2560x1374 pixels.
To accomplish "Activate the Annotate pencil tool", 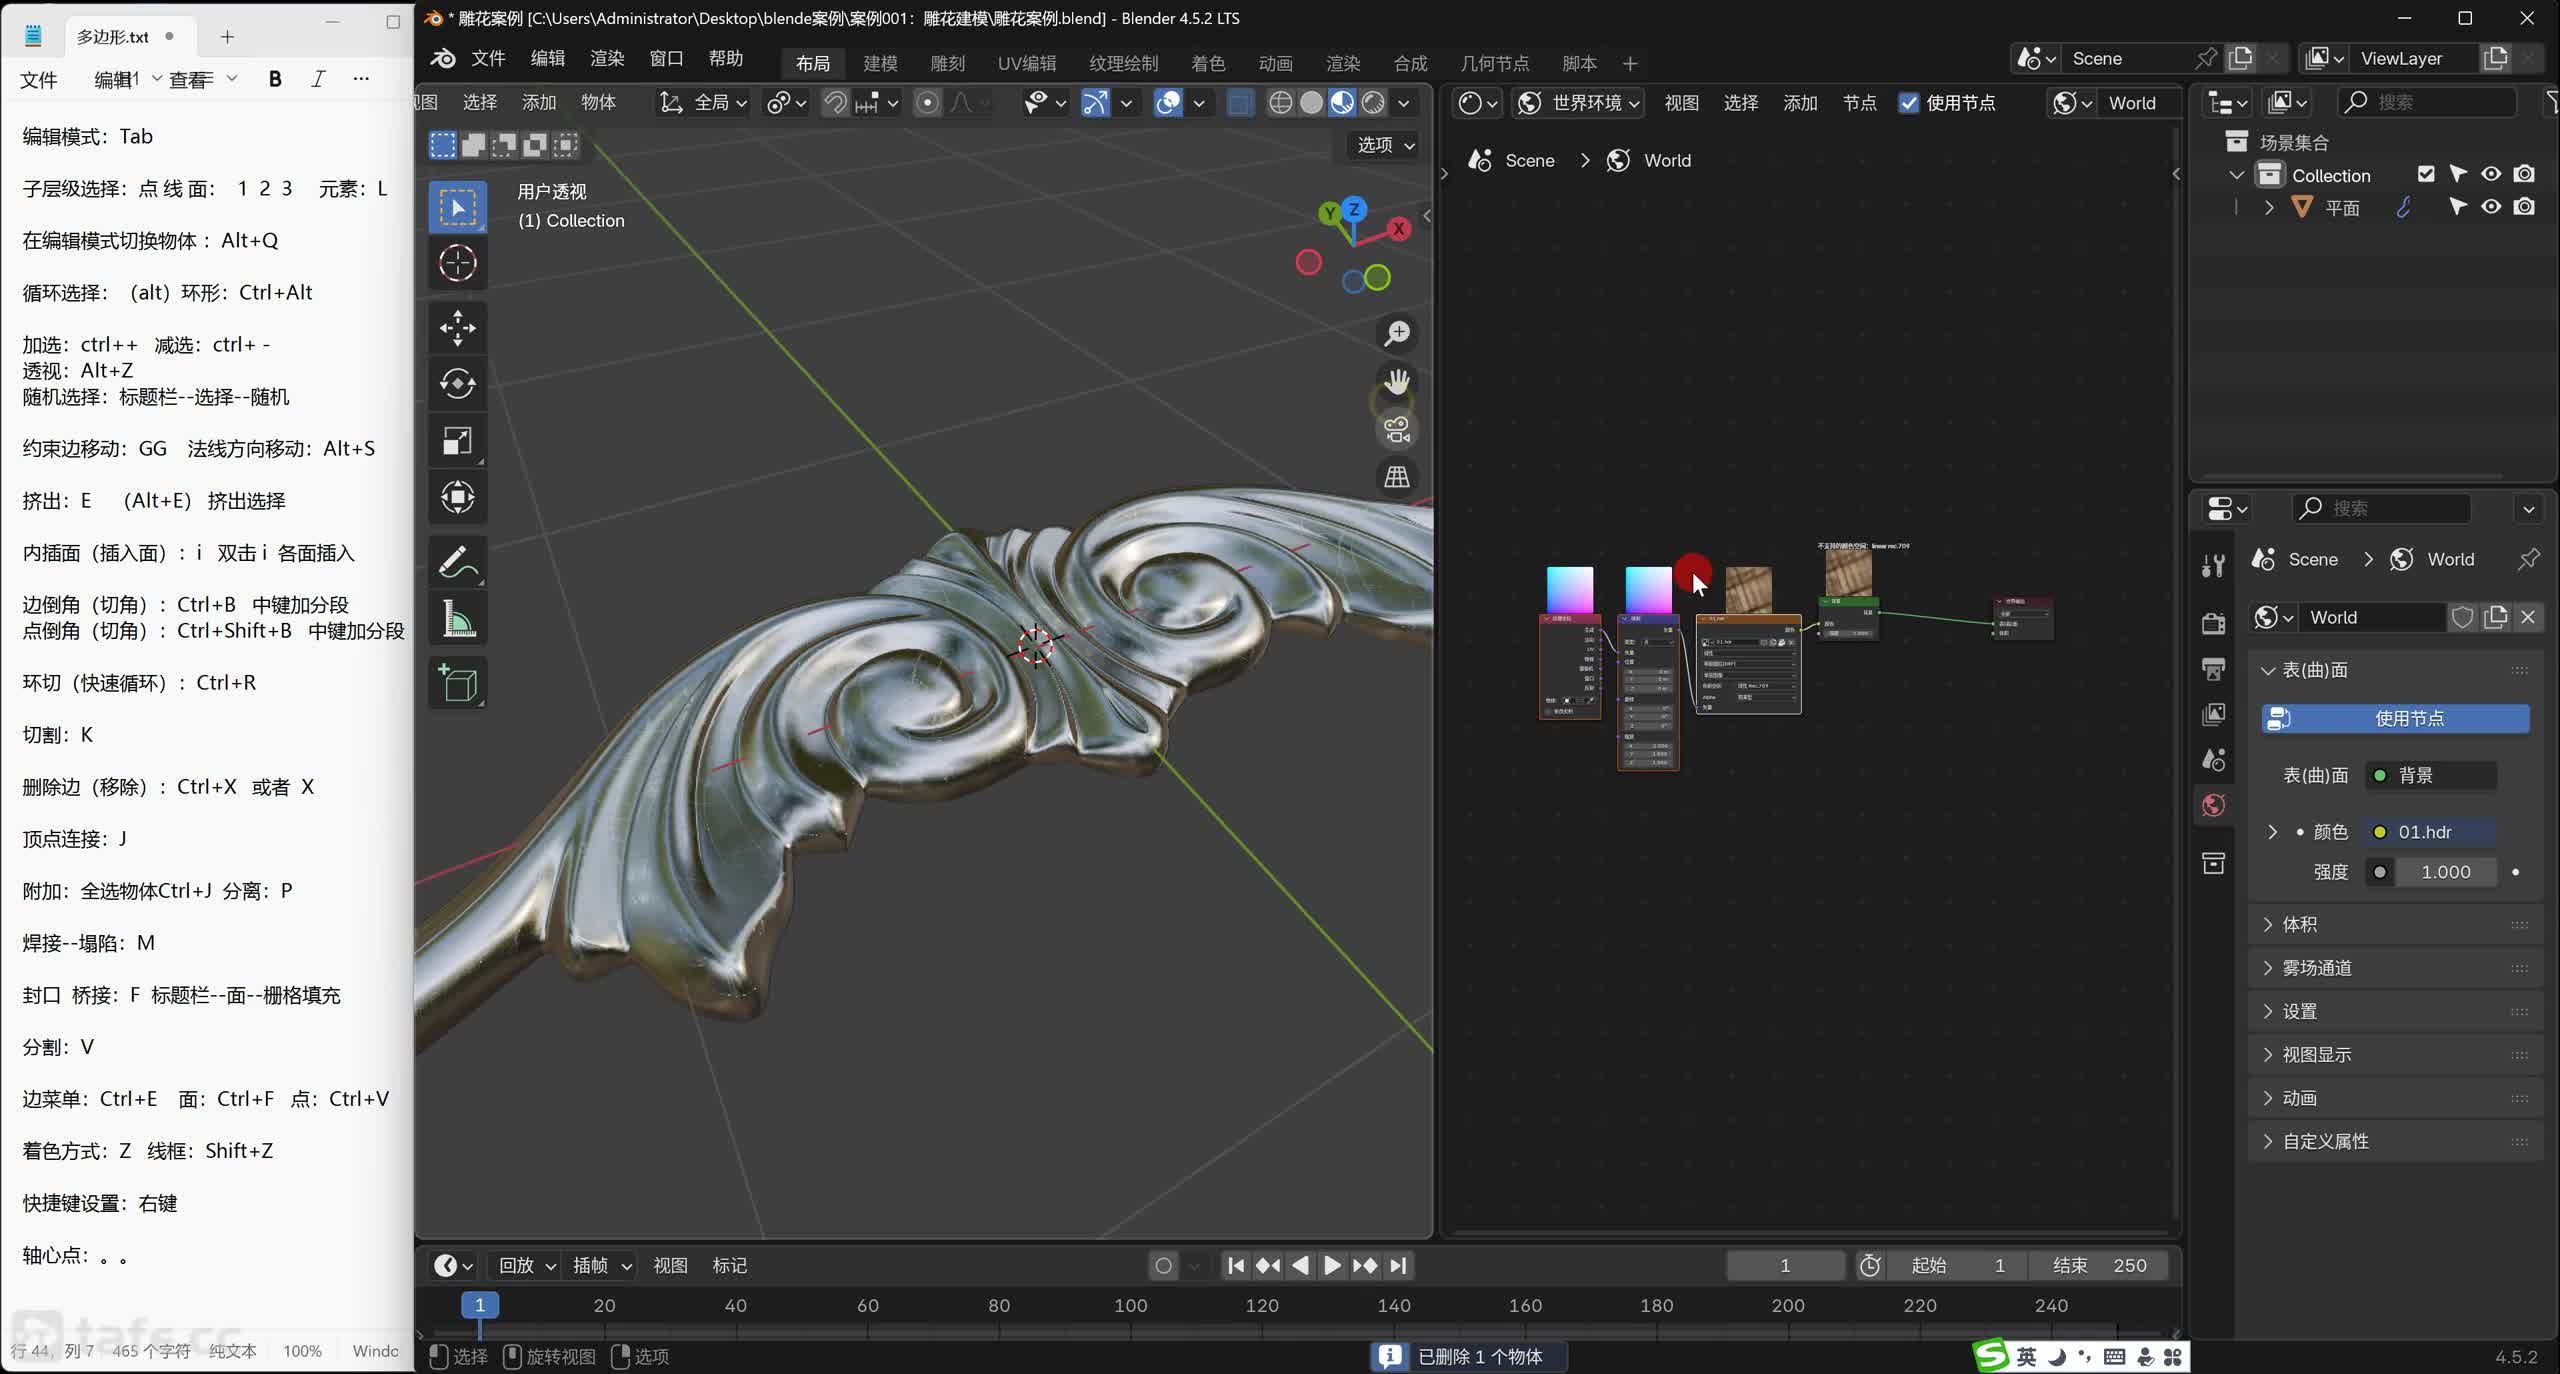I will coord(458,562).
